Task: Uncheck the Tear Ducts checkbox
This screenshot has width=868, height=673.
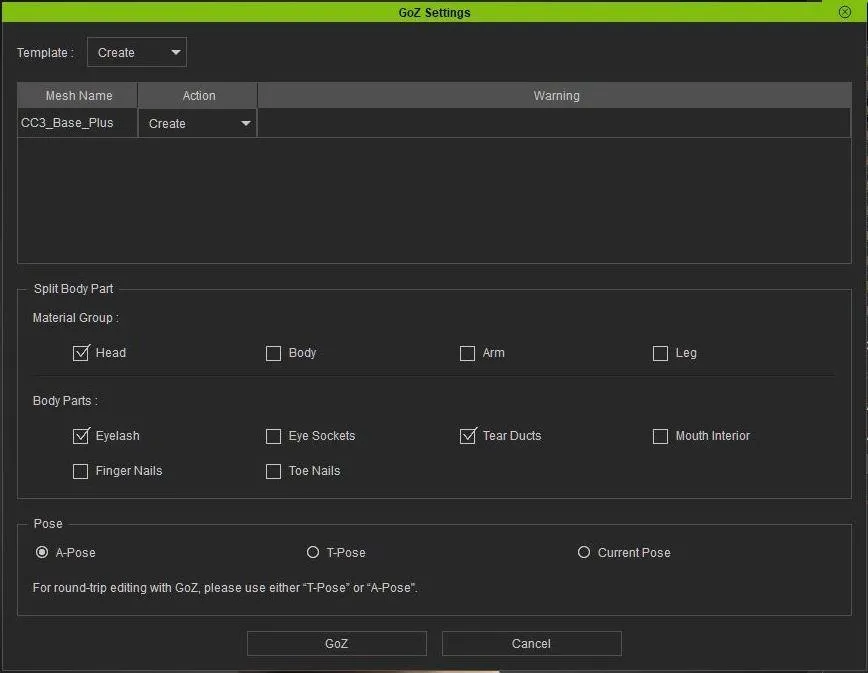Action: pyautogui.click(x=467, y=436)
